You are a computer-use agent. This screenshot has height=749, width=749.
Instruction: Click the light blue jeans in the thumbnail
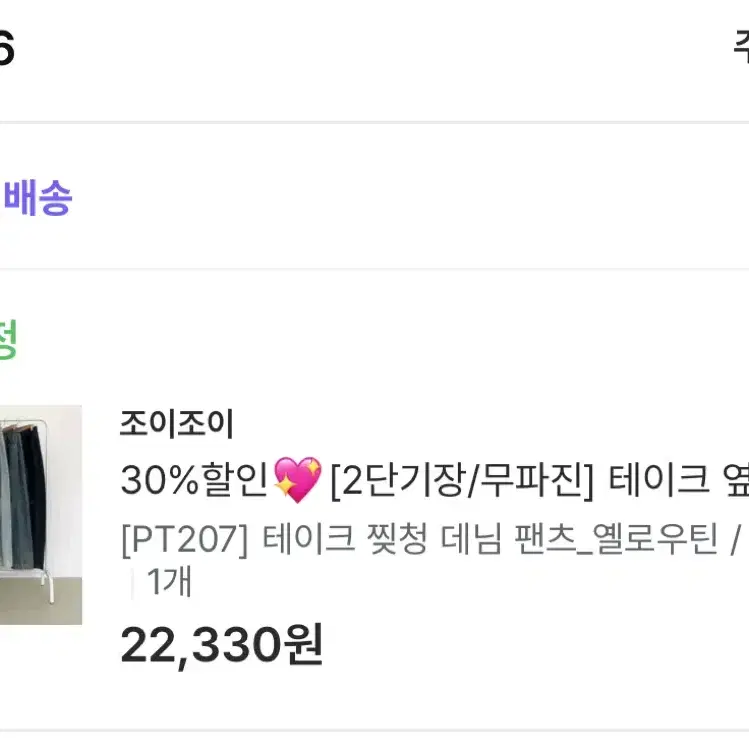pyautogui.click(x=5, y=499)
